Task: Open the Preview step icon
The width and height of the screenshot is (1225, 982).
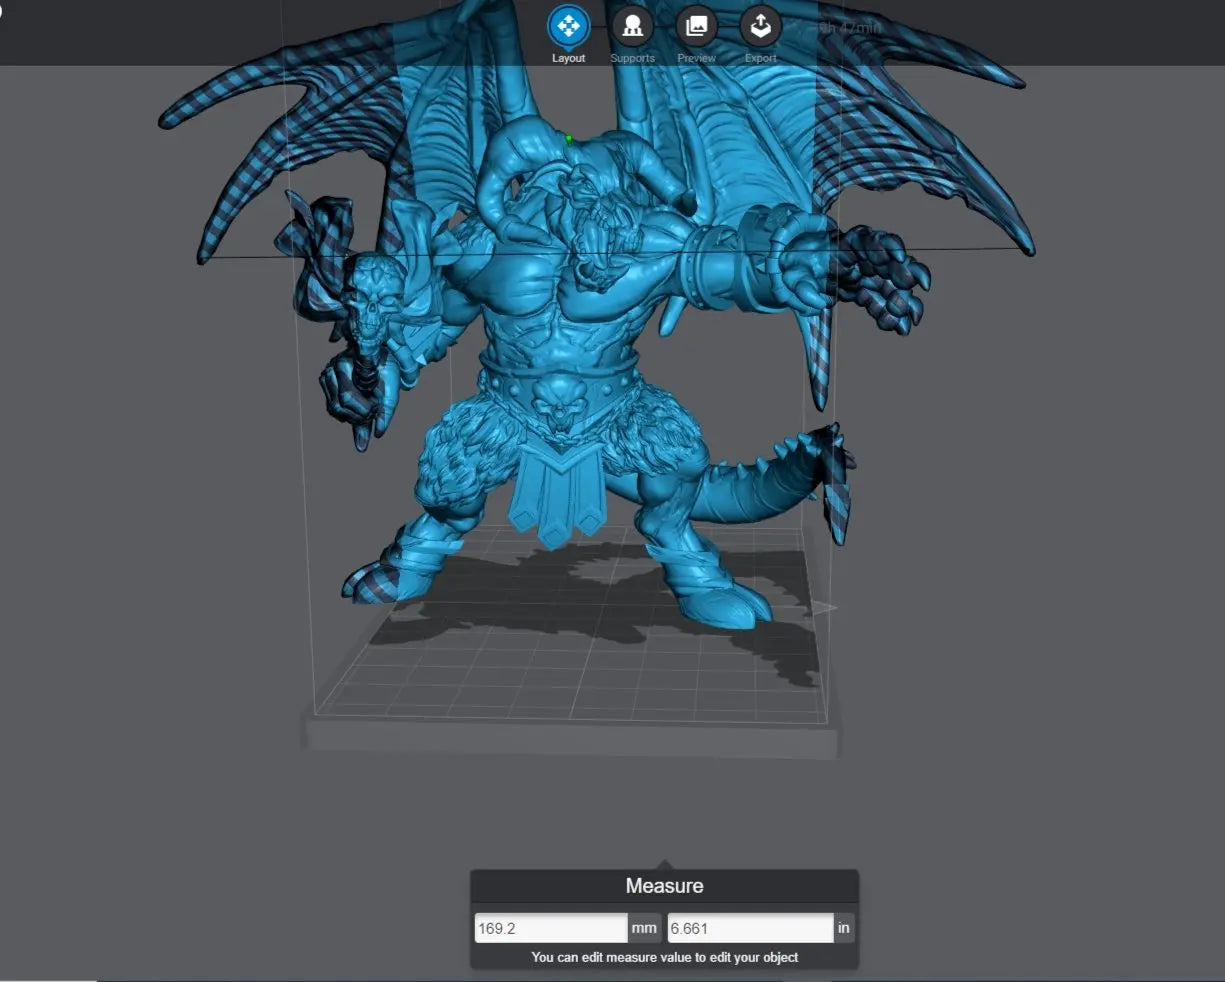Action: [x=696, y=26]
